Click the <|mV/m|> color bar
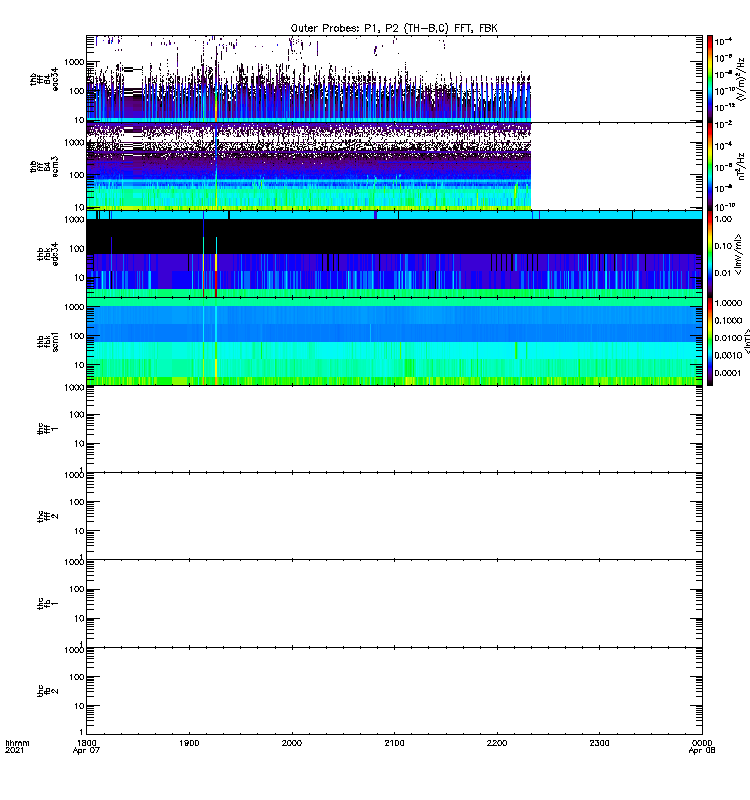 pyautogui.click(x=709, y=254)
